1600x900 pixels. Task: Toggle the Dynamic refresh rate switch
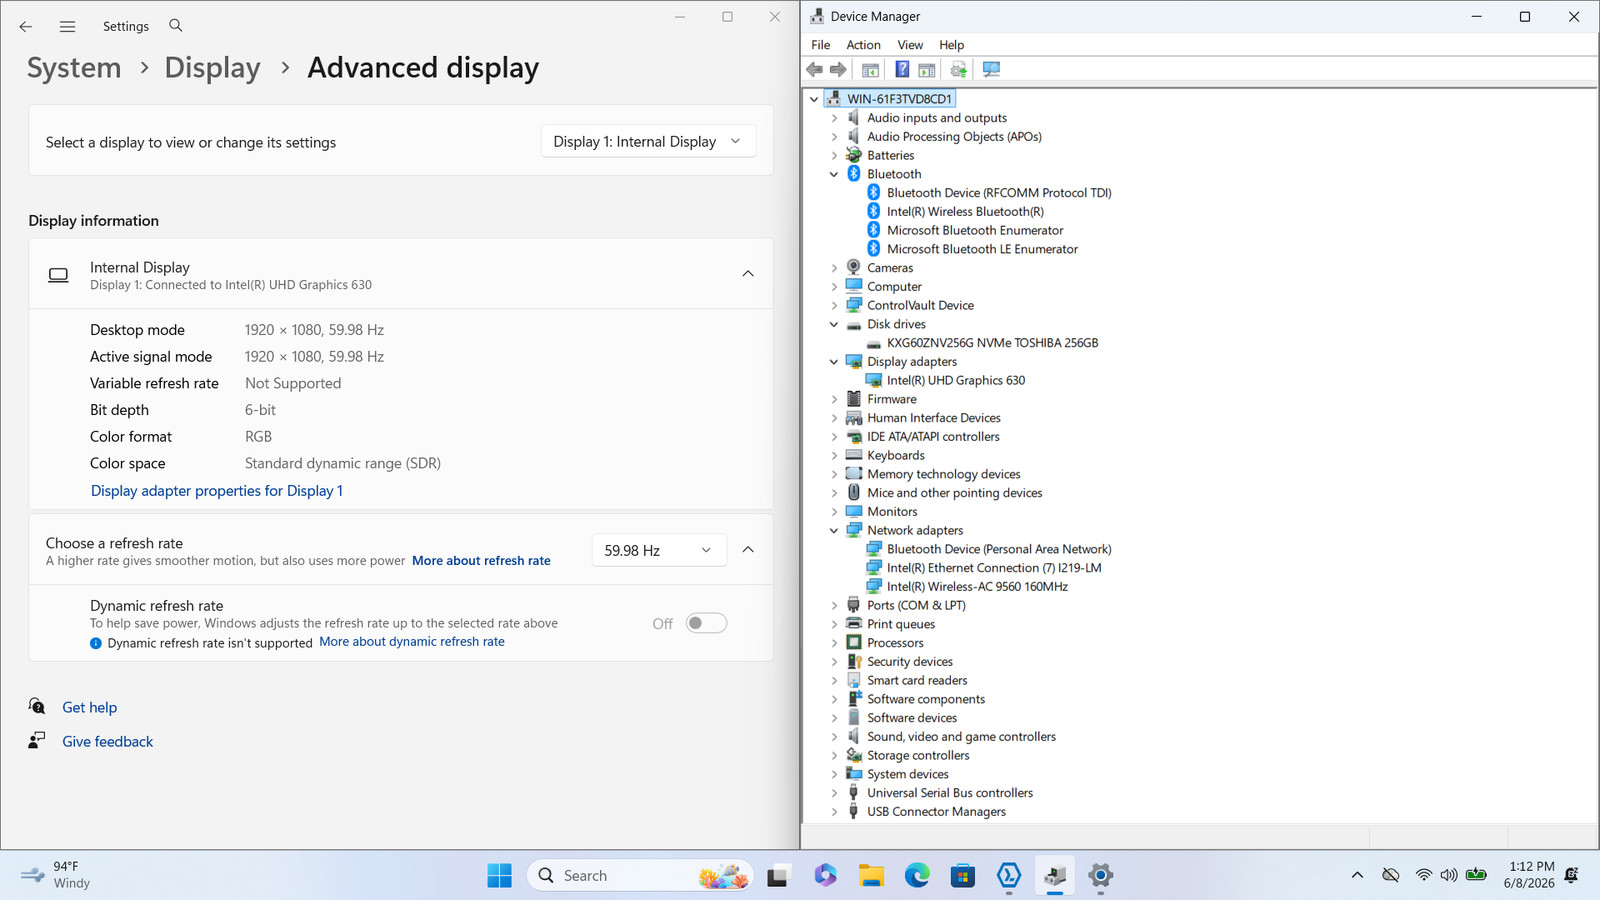[706, 623]
